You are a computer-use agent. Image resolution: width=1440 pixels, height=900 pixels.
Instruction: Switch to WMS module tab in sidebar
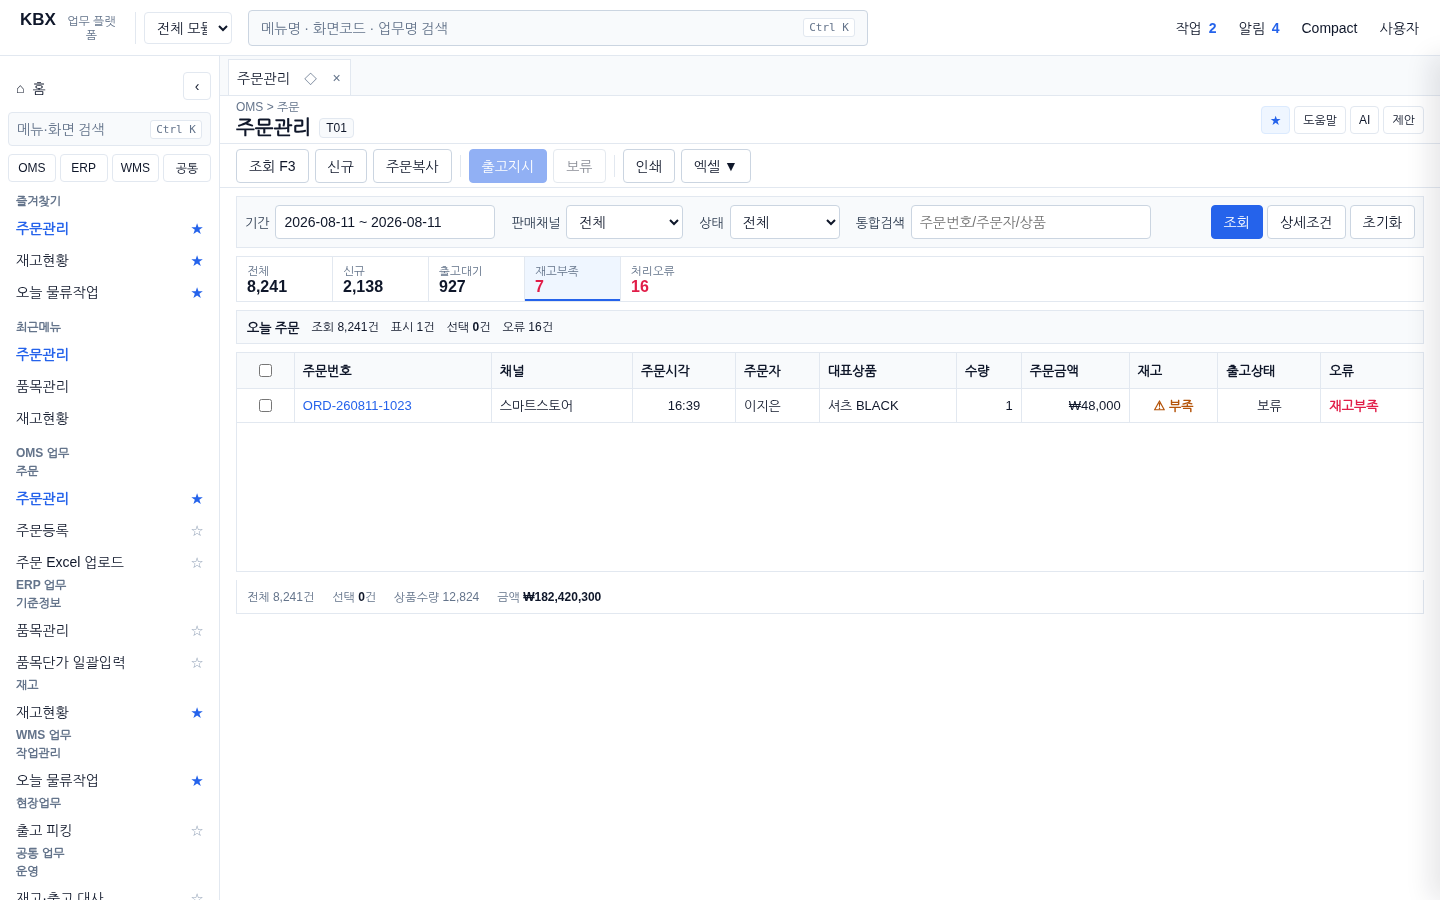pyautogui.click(x=135, y=168)
